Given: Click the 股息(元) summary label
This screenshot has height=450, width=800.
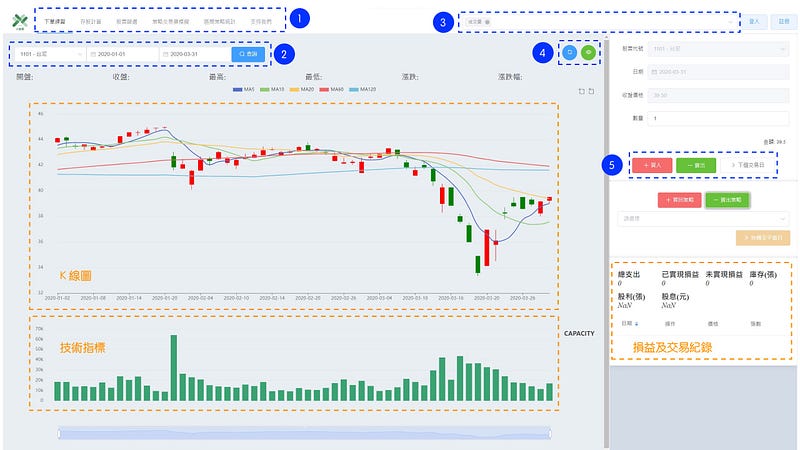Looking at the screenshot, I should 676,296.
